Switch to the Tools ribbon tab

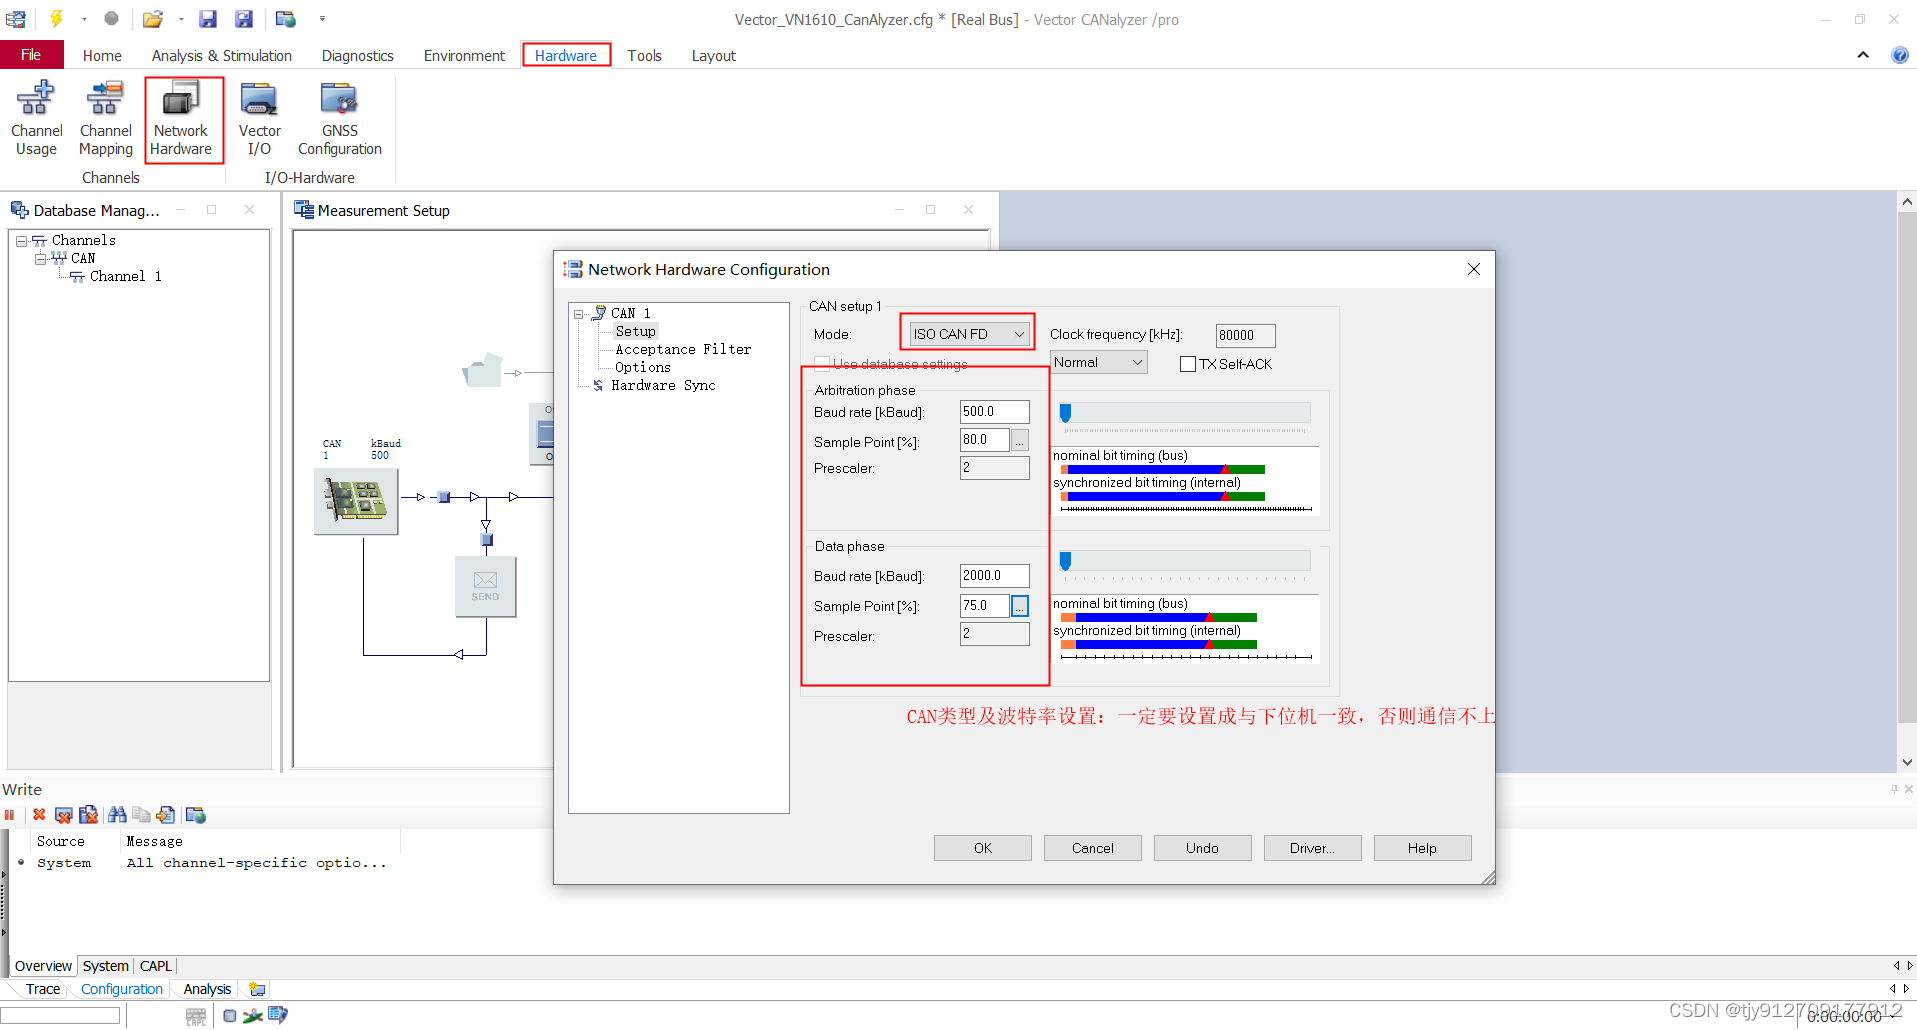(644, 56)
